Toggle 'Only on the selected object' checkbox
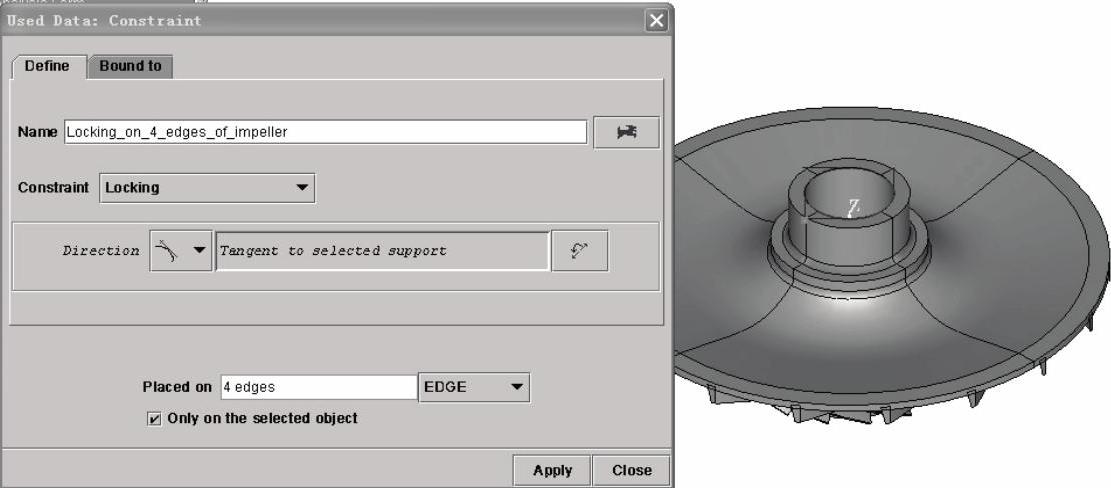The height and width of the screenshot is (488, 1111). [153, 418]
